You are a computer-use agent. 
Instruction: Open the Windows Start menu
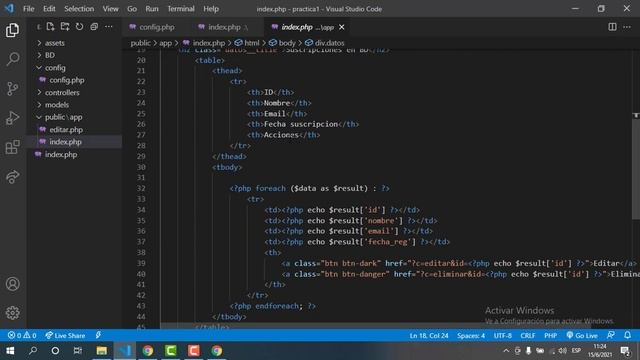tap(10, 351)
